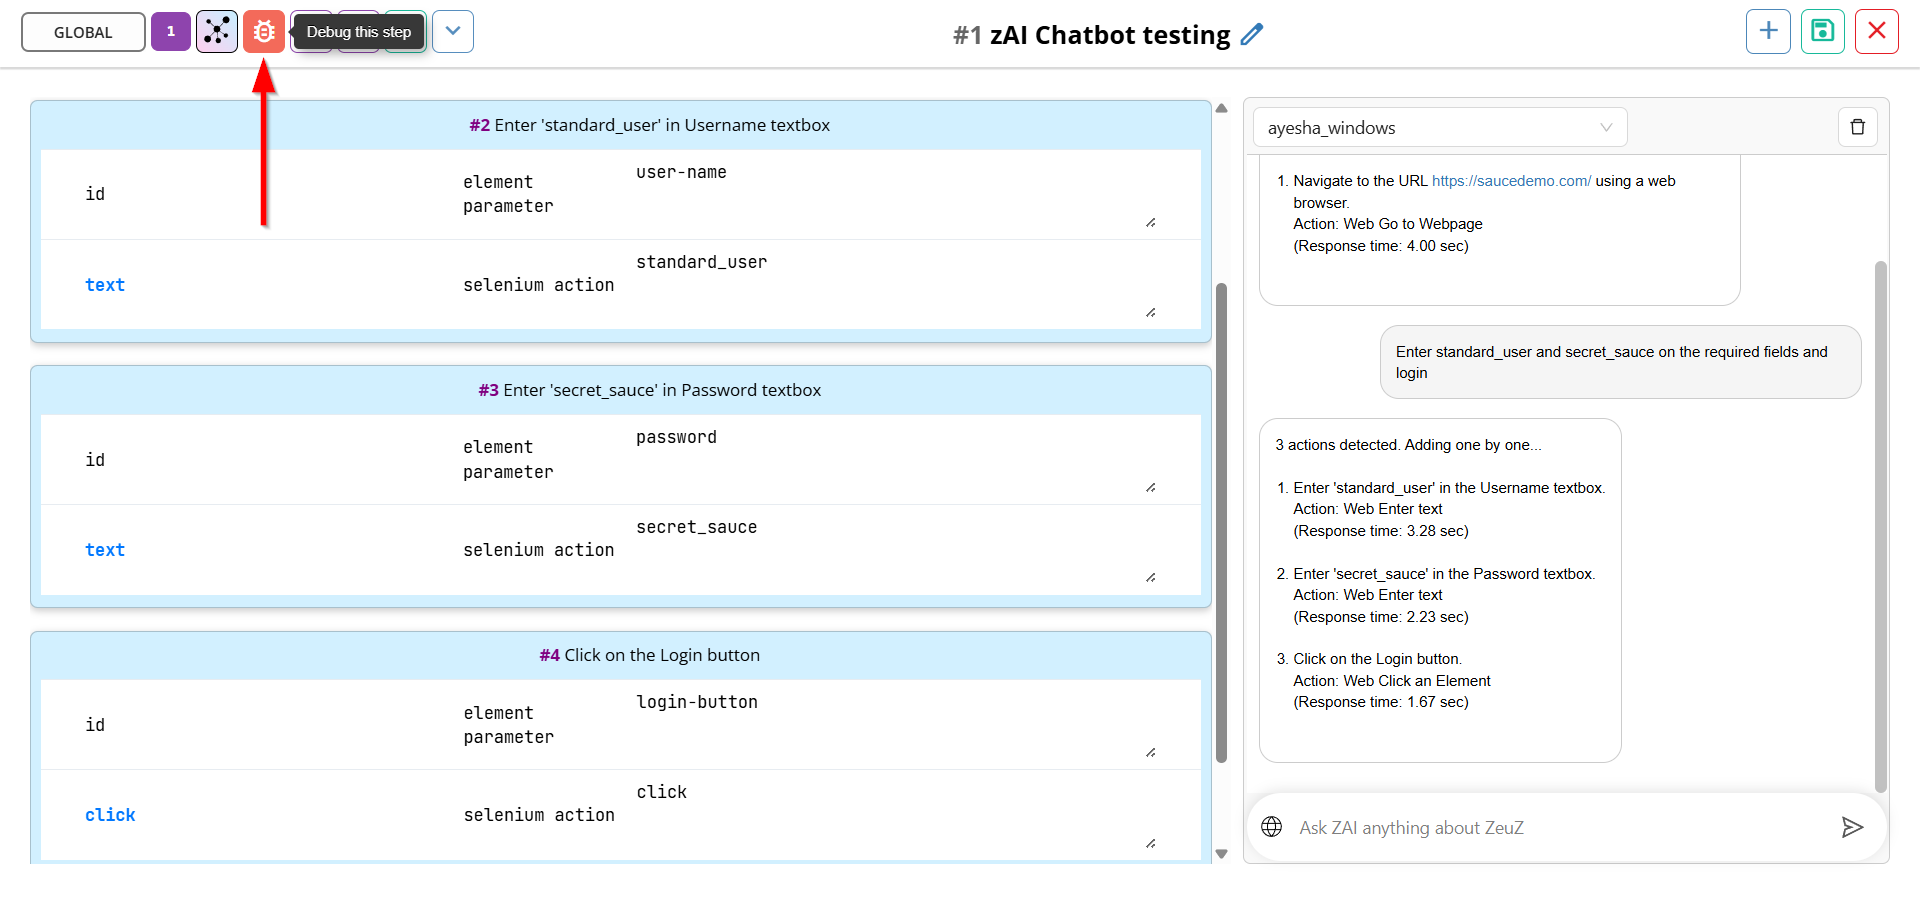Image resolution: width=1920 pixels, height=898 pixels.
Task: Close editor with the red X button
Action: (x=1877, y=31)
